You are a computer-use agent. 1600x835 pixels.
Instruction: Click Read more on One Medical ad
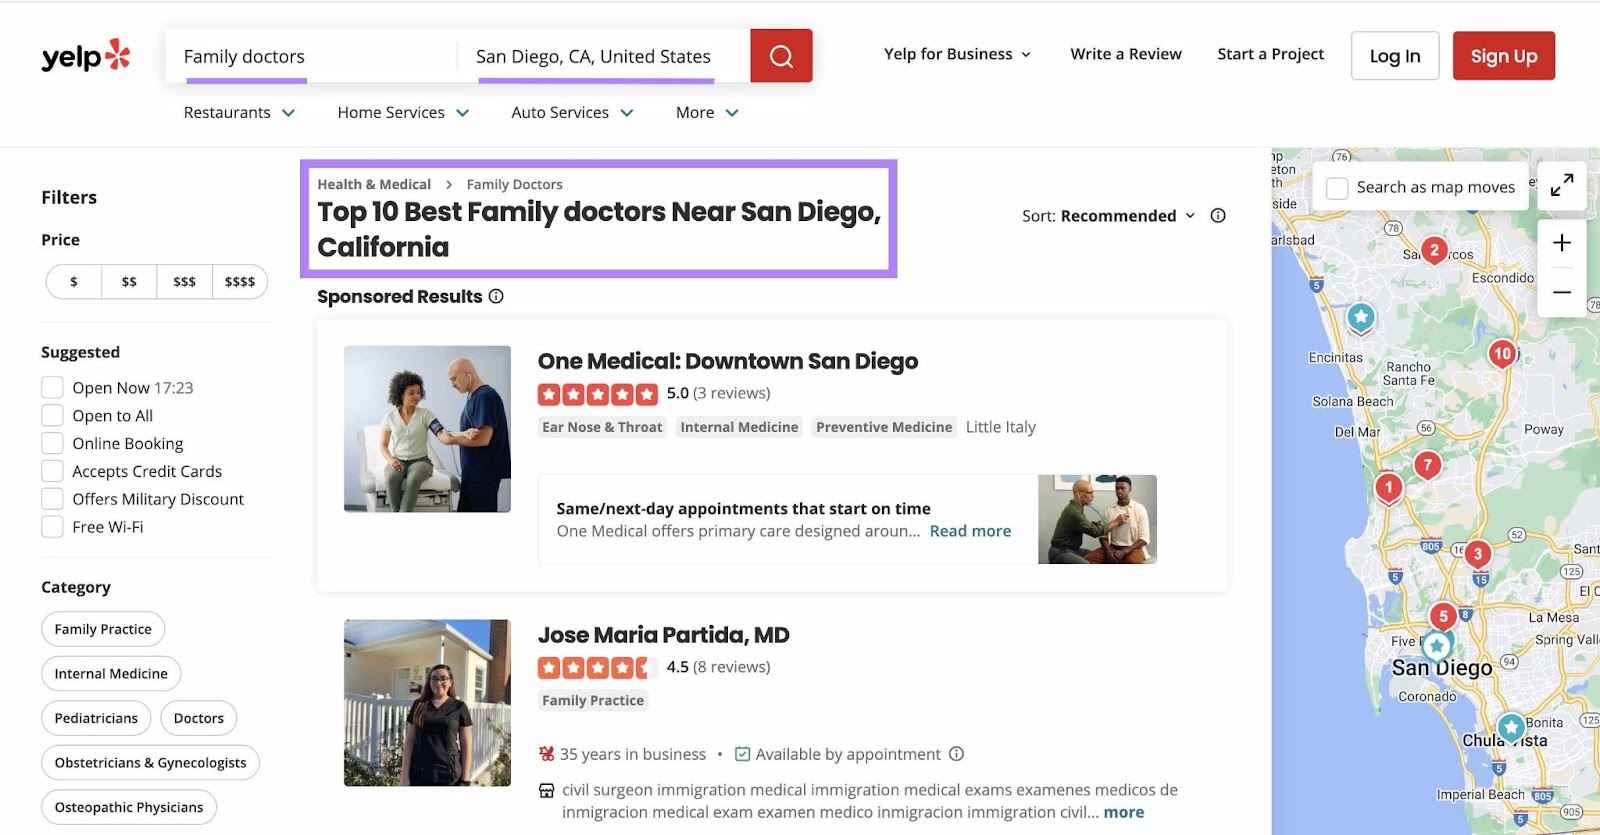click(x=970, y=531)
